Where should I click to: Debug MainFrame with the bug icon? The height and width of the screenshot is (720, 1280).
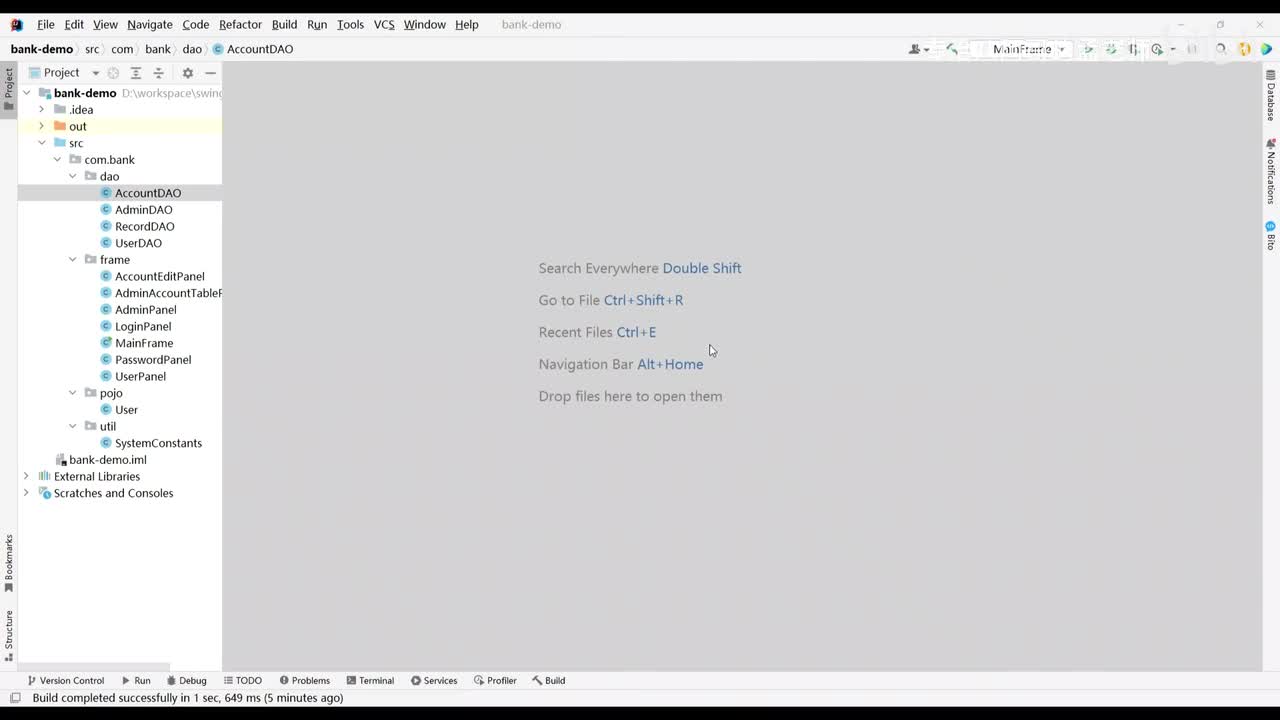pos(1111,49)
